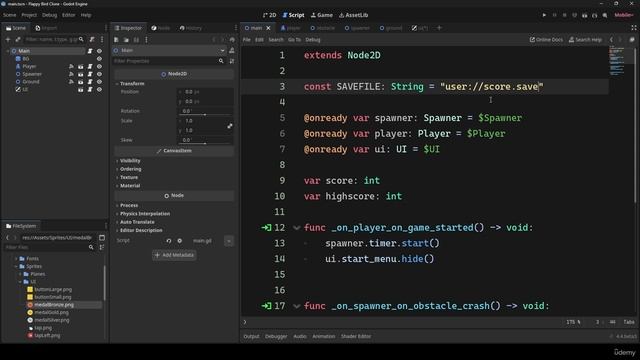The width and height of the screenshot is (640, 360).
Task: Save the edited resource in Inspector toolbar
Action: (x=136, y=40)
